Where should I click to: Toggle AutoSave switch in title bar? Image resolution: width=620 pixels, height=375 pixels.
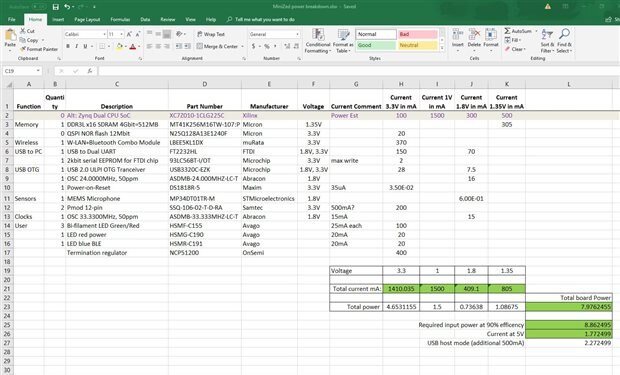coord(38,7)
